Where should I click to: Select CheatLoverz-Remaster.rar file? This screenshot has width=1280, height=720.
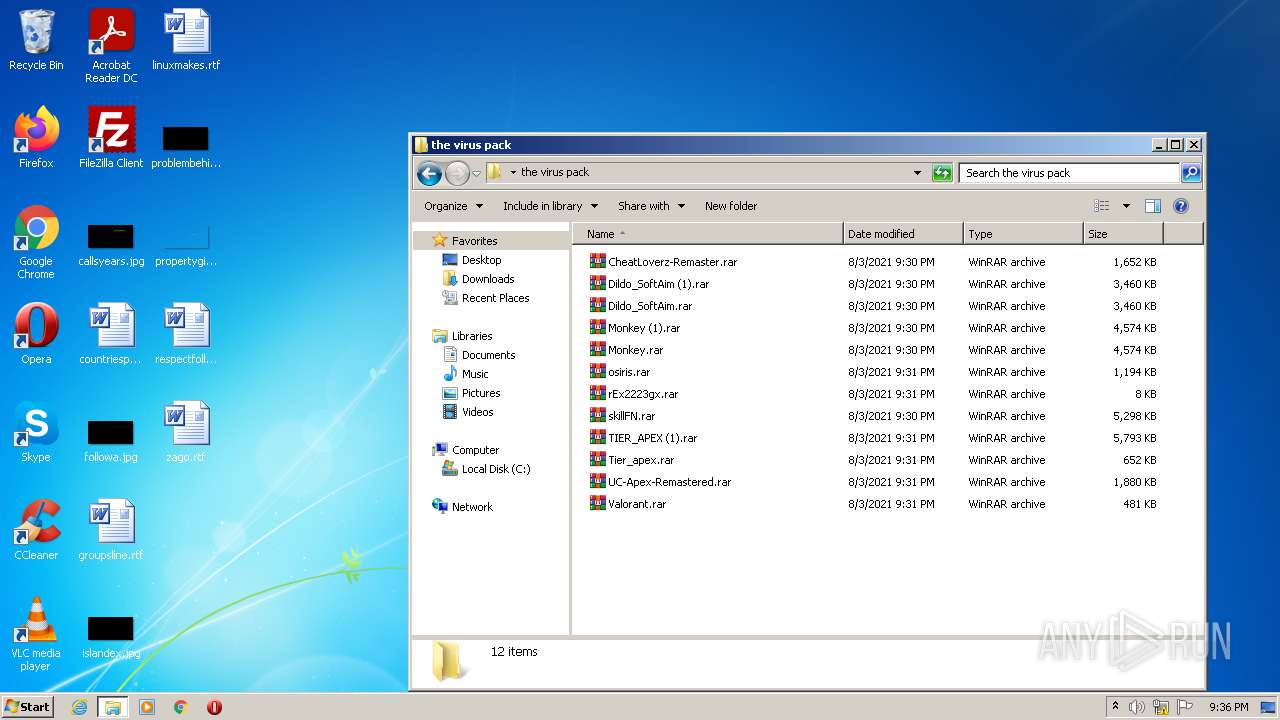tap(672, 262)
